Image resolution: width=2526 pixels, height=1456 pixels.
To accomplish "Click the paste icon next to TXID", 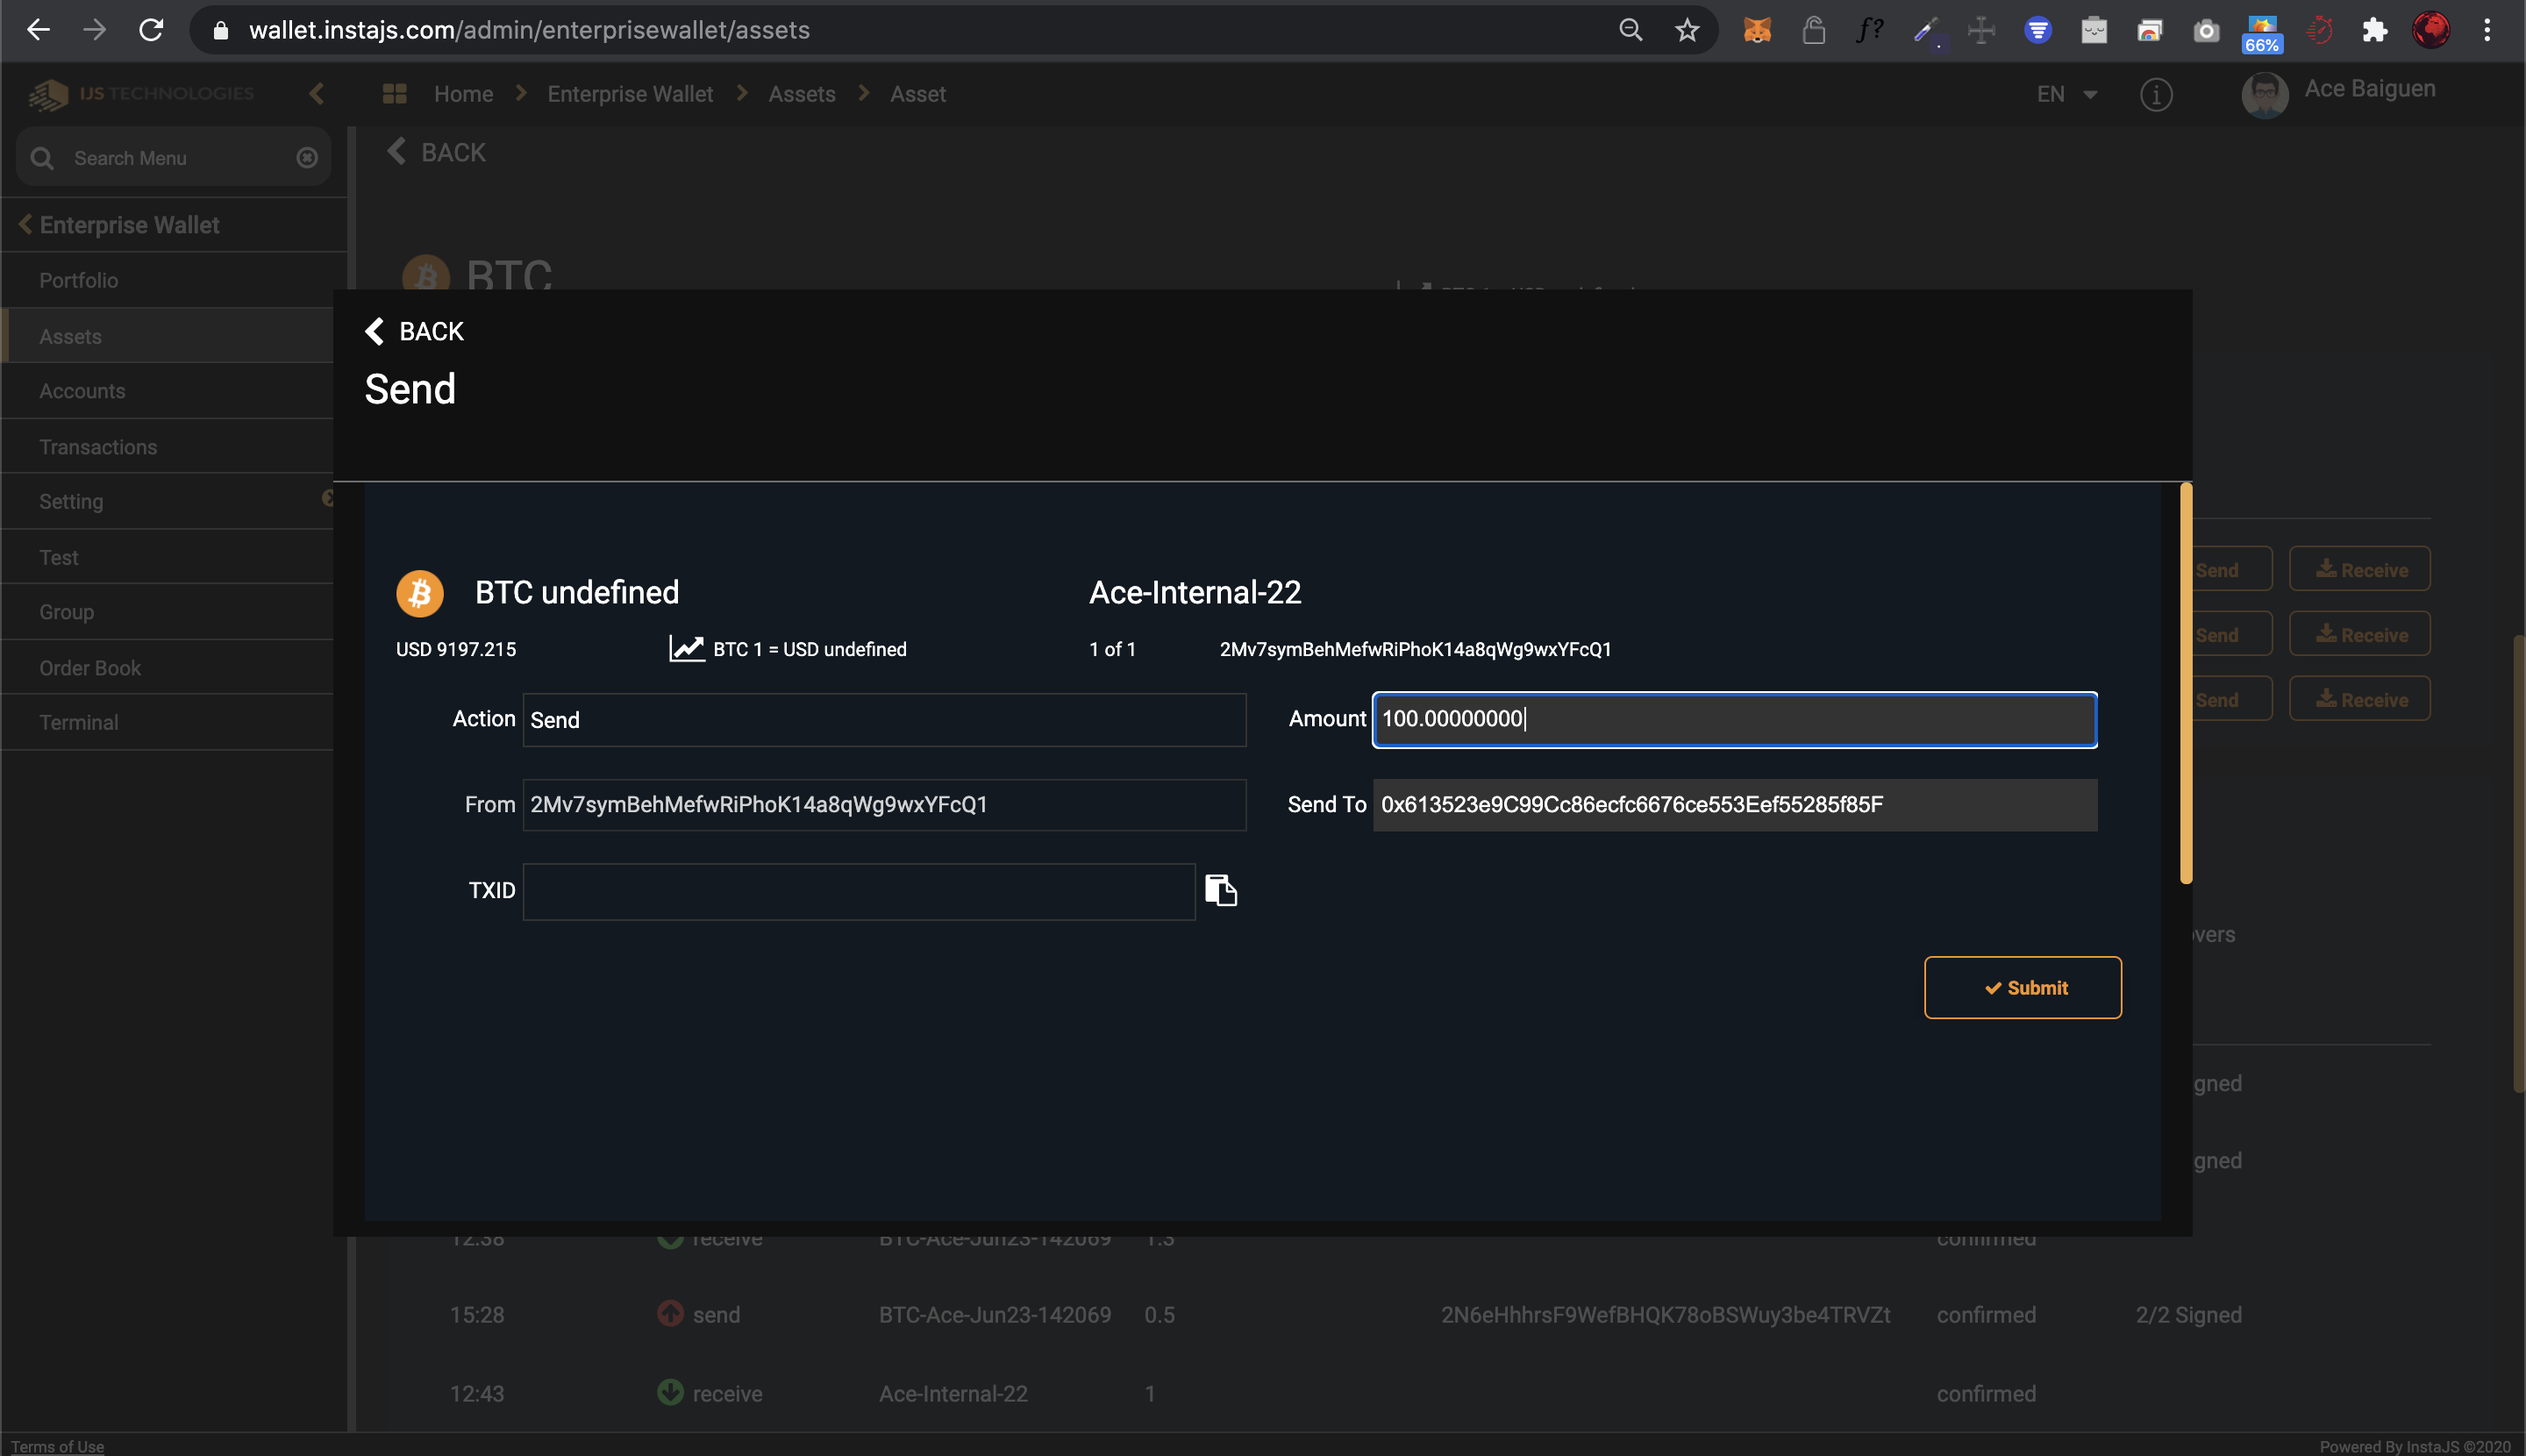I will click(1220, 890).
